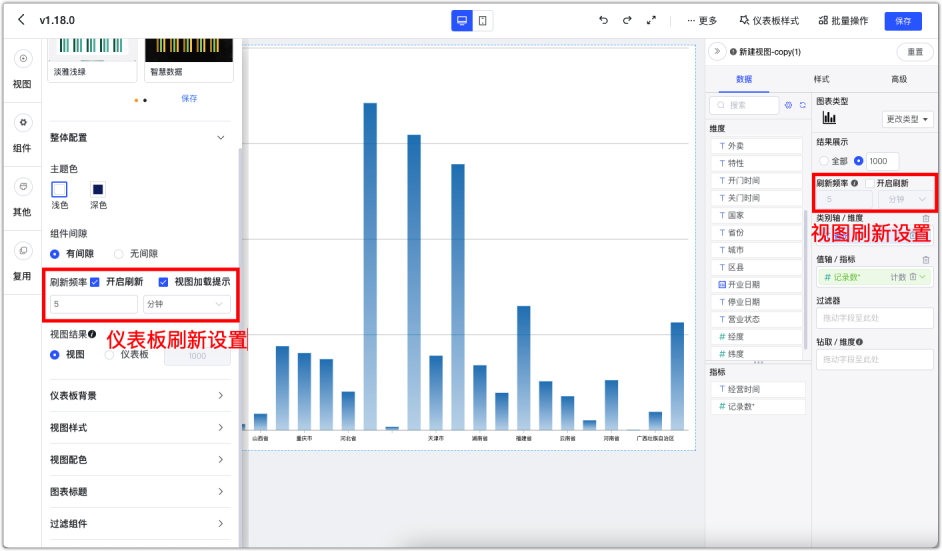The height and width of the screenshot is (551, 942).
Task: Switch to the 数据 tab
Action: [x=744, y=79]
